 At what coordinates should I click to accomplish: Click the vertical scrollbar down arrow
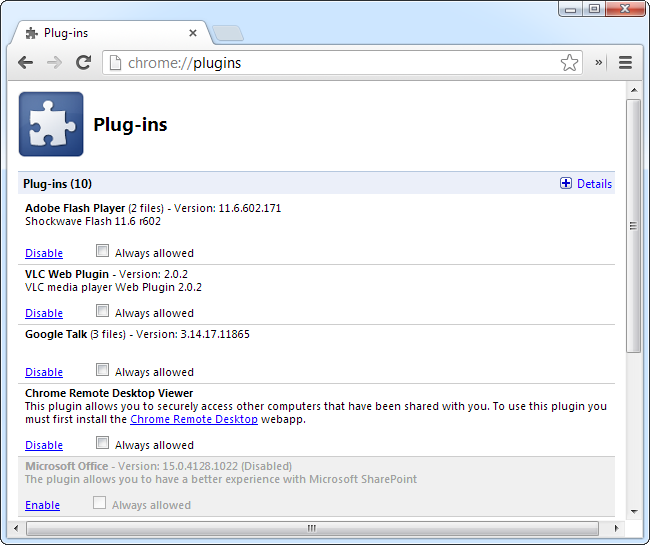634,511
